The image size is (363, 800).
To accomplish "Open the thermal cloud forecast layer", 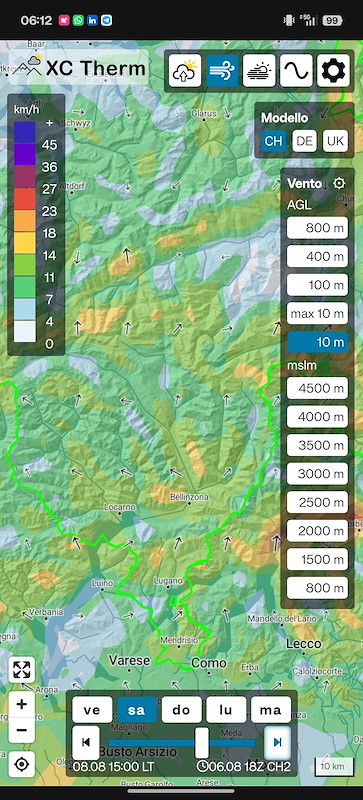I will [x=185, y=71].
